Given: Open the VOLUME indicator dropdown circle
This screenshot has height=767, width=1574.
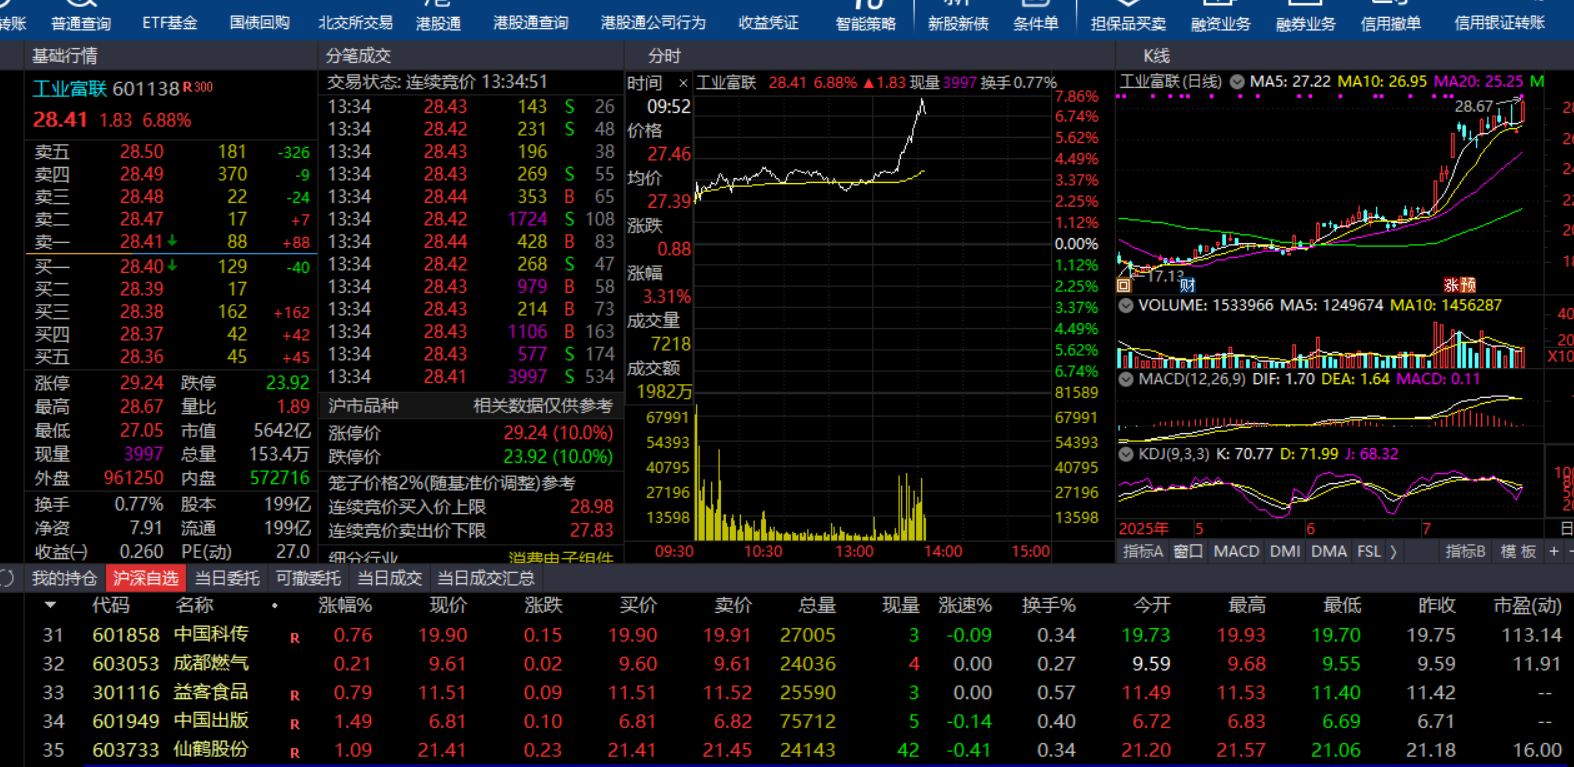Looking at the screenshot, I should (x=1126, y=305).
